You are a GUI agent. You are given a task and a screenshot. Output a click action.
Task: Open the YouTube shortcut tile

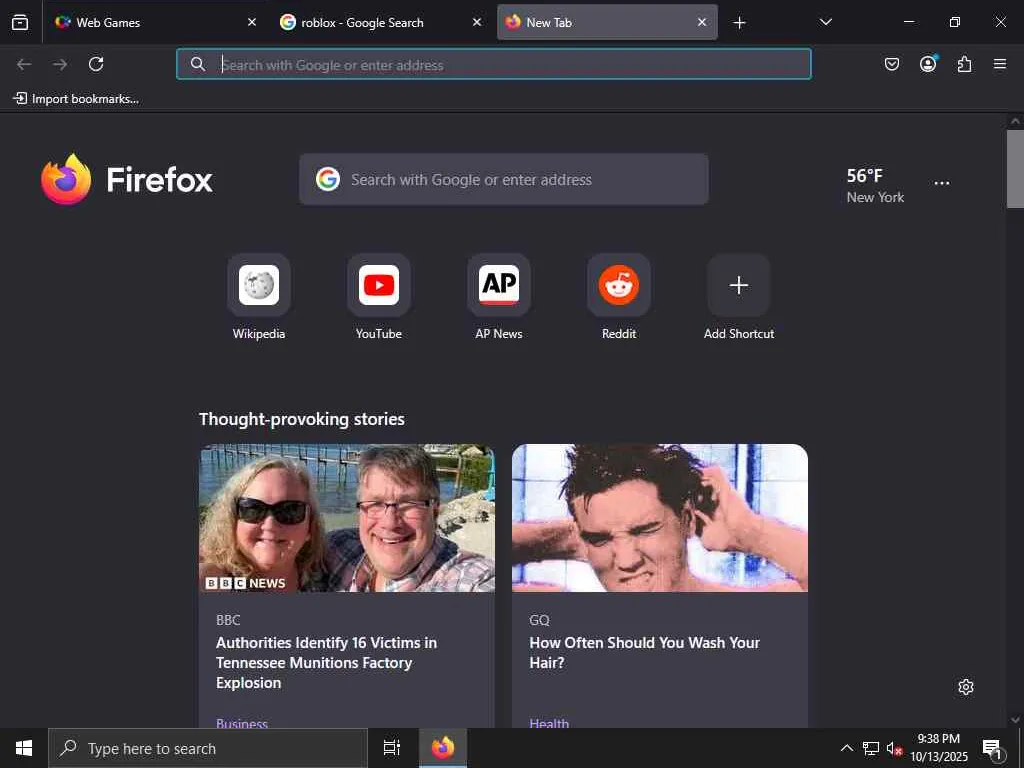point(379,297)
